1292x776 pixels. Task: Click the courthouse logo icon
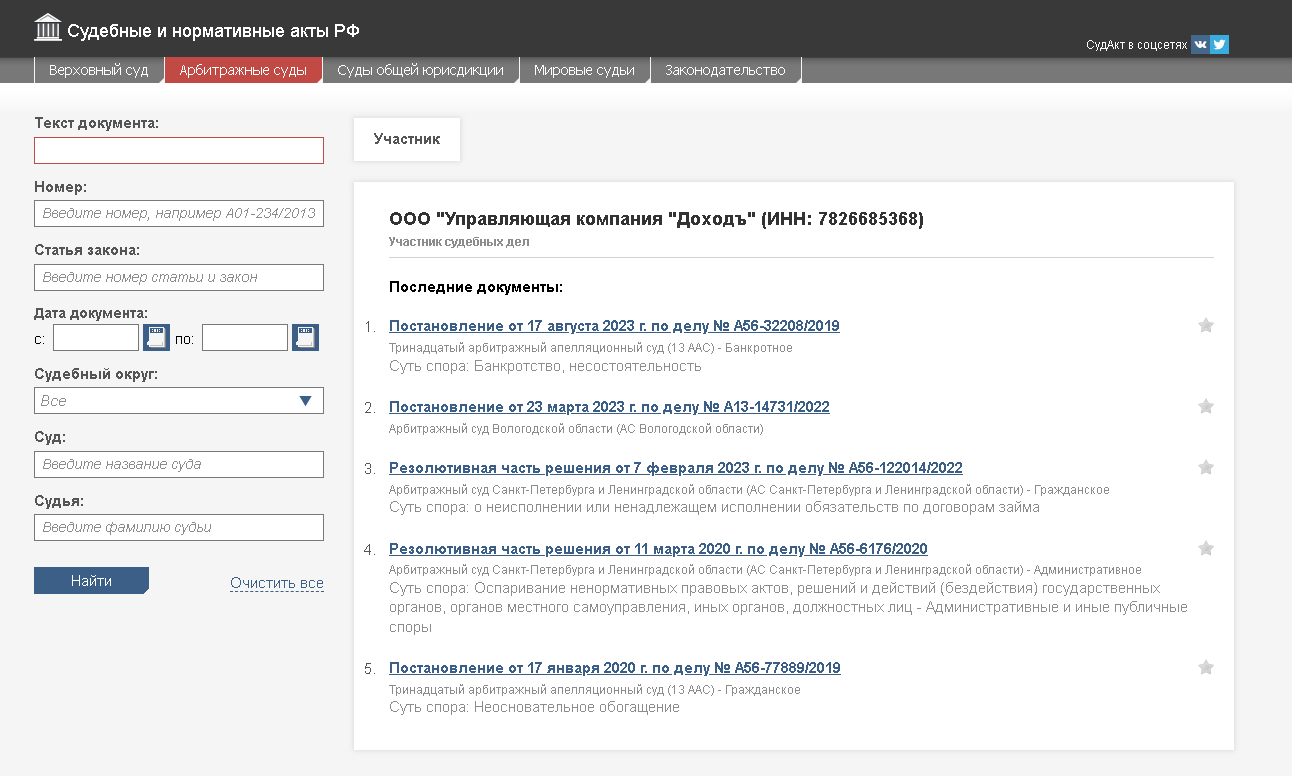tap(47, 29)
